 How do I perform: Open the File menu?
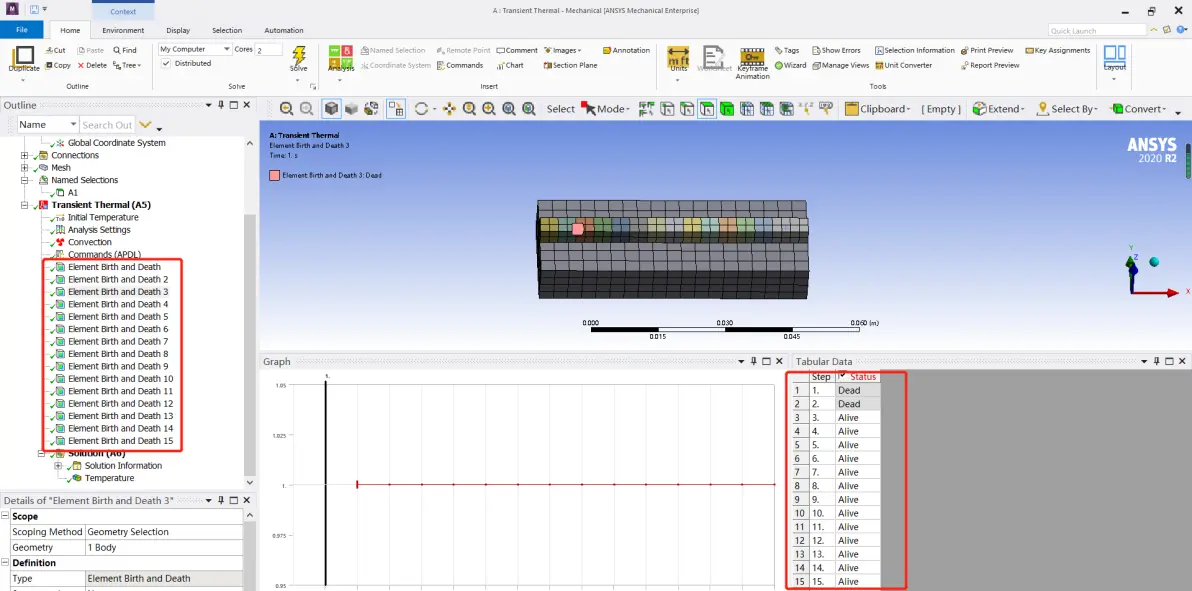[21, 30]
